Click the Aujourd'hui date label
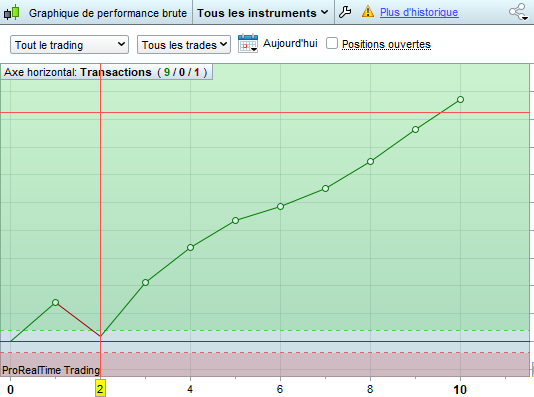Image resolution: width=534 pixels, height=397 pixels. pyautogui.click(x=290, y=43)
